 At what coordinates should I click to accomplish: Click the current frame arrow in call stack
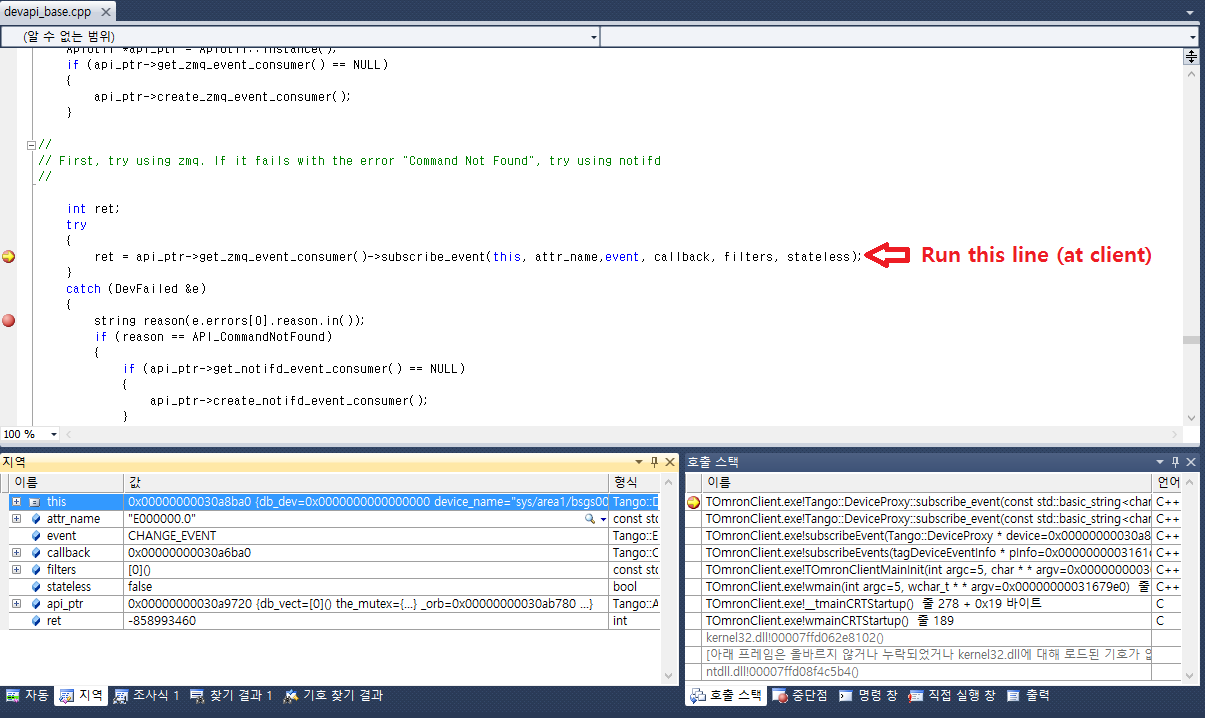coord(693,502)
